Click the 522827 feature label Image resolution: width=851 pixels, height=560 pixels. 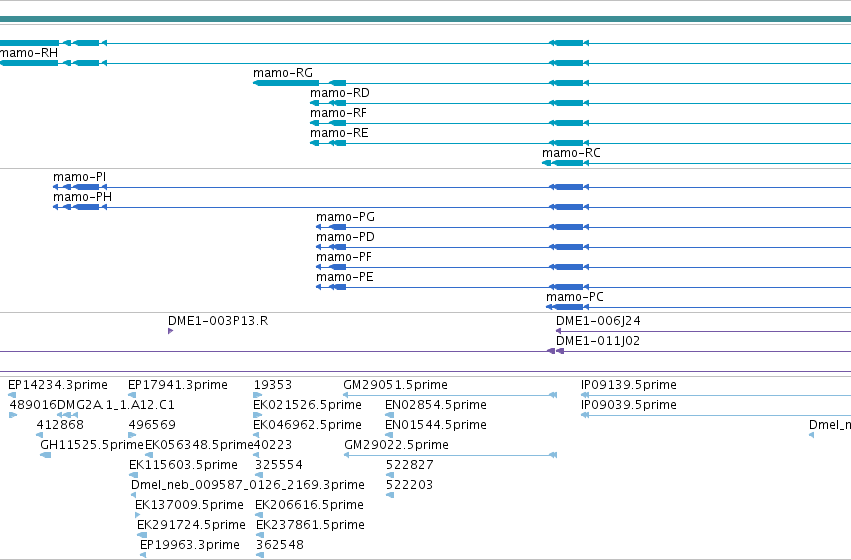[x=410, y=465]
